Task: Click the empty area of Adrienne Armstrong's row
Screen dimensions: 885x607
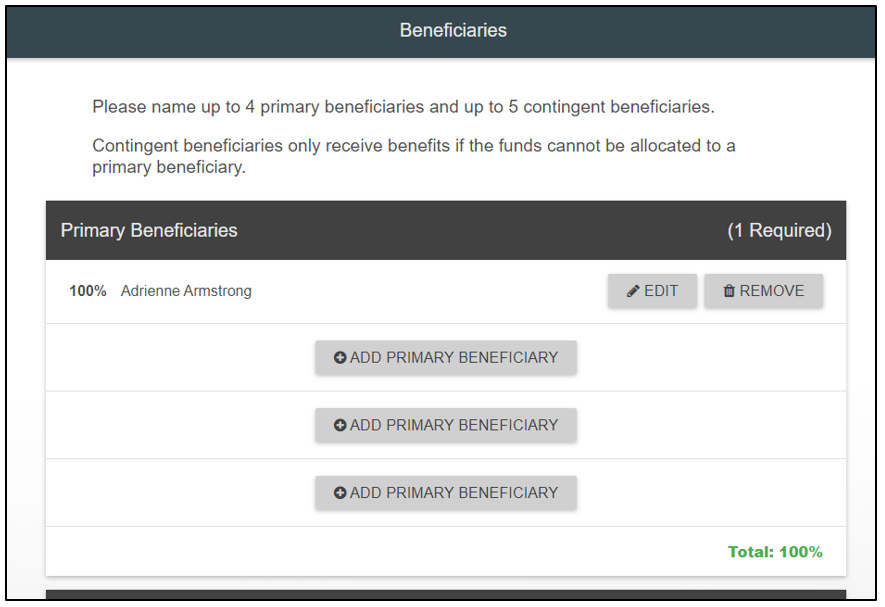Action: click(x=430, y=291)
